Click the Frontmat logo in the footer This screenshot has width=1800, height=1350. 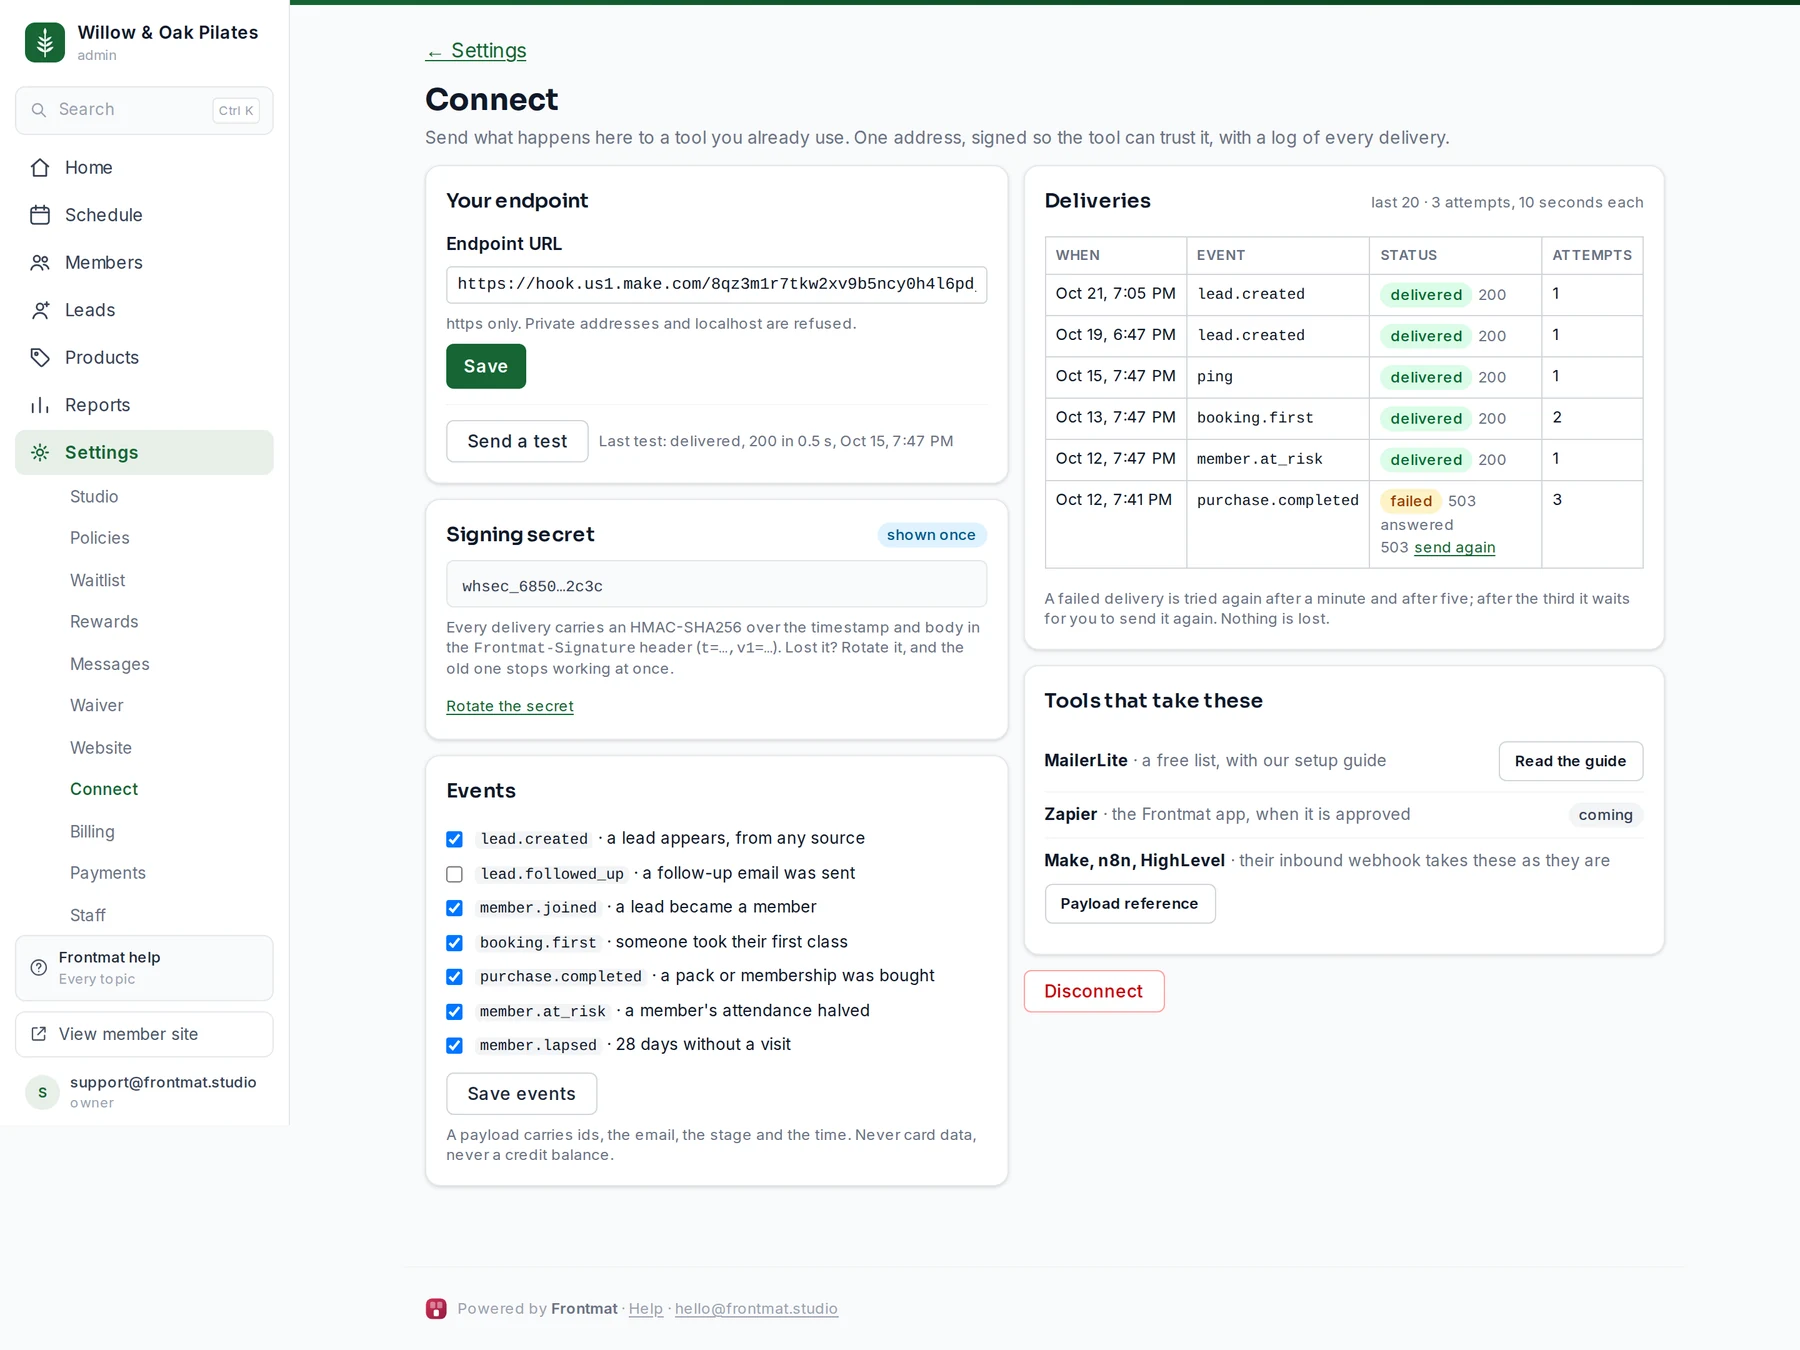436,1309
